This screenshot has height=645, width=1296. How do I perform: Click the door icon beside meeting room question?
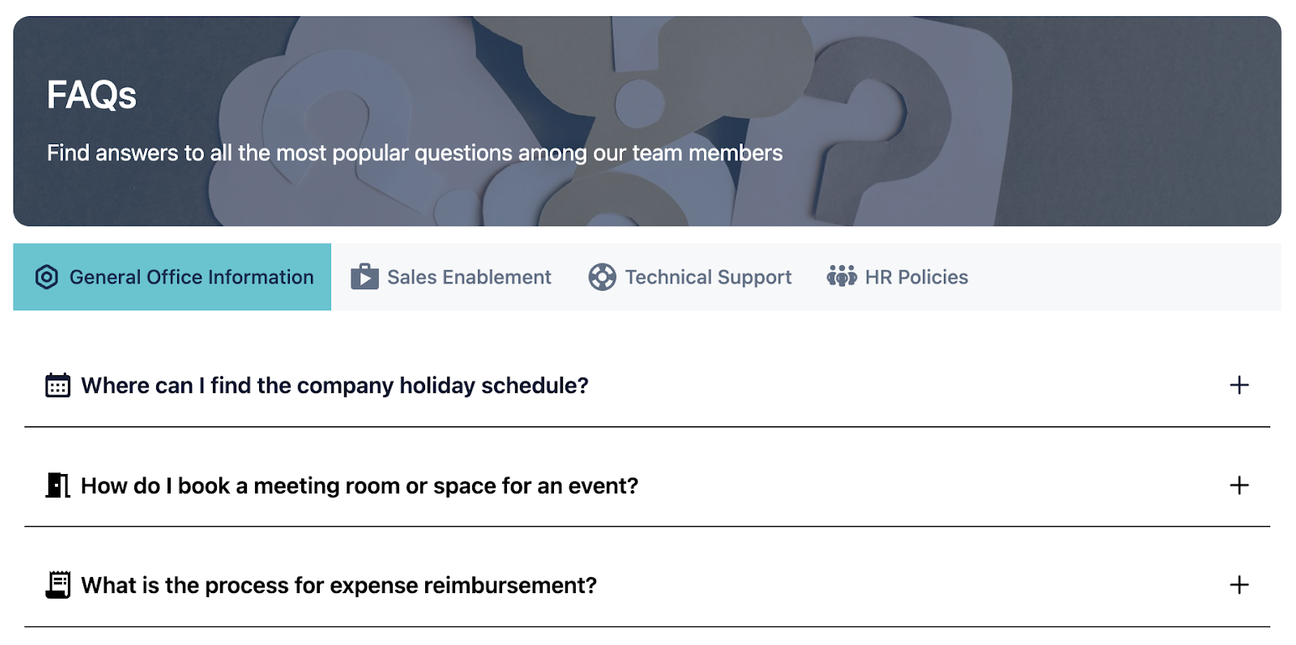57,485
